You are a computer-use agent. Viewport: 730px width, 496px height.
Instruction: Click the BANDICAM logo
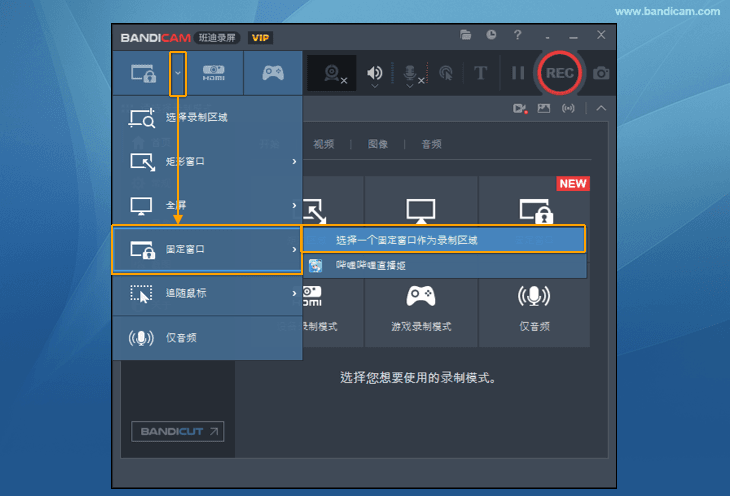(x=155, y=38)
